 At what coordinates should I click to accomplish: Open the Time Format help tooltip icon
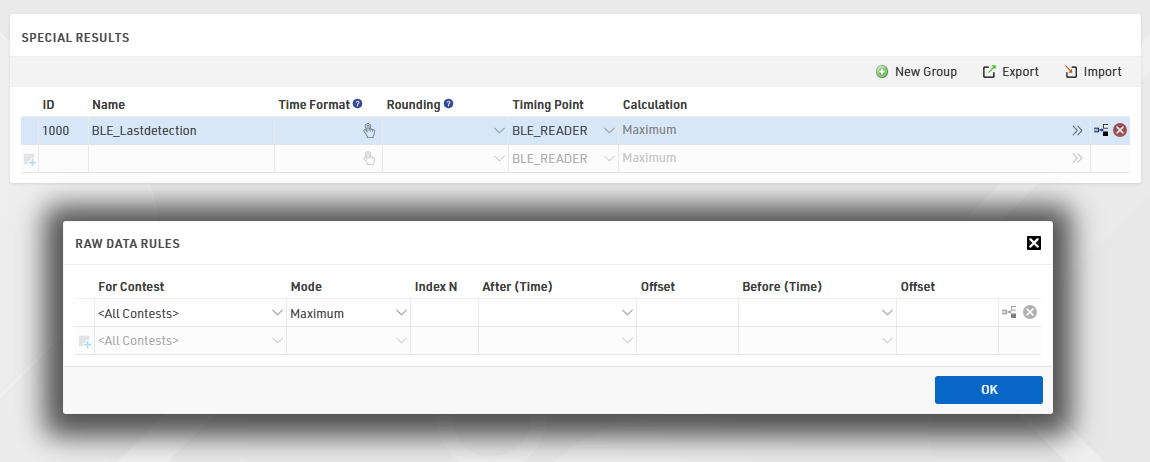coord(357,104)
